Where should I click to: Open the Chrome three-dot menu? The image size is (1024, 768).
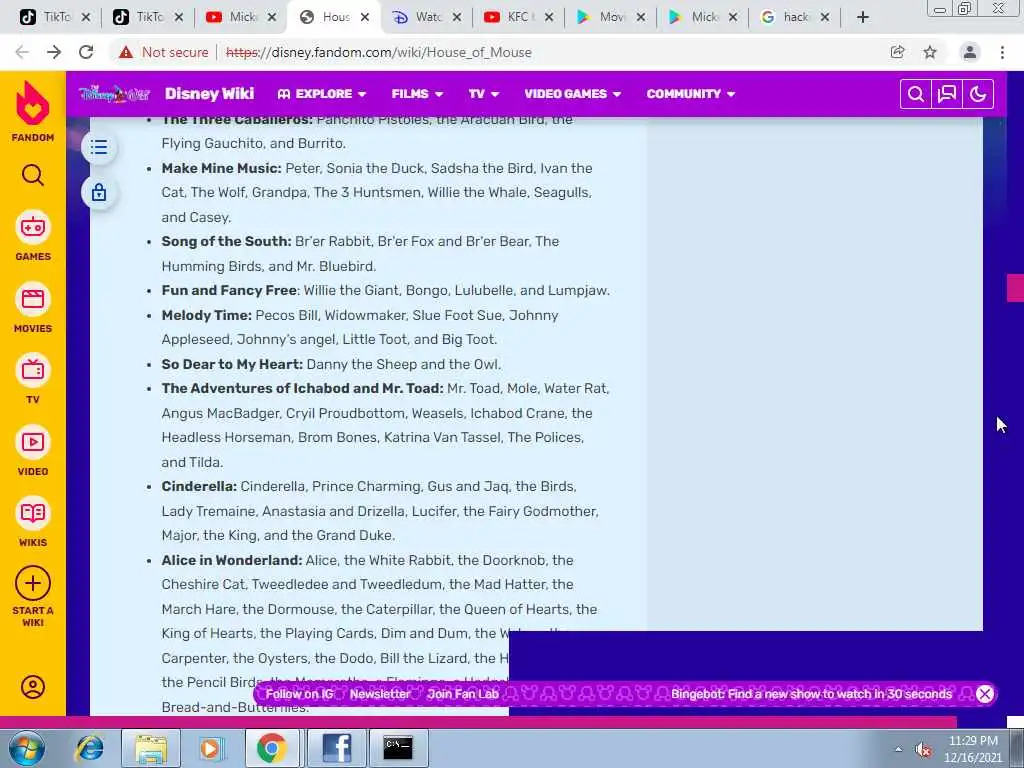pyautogui.click(x=1002, y=52)
